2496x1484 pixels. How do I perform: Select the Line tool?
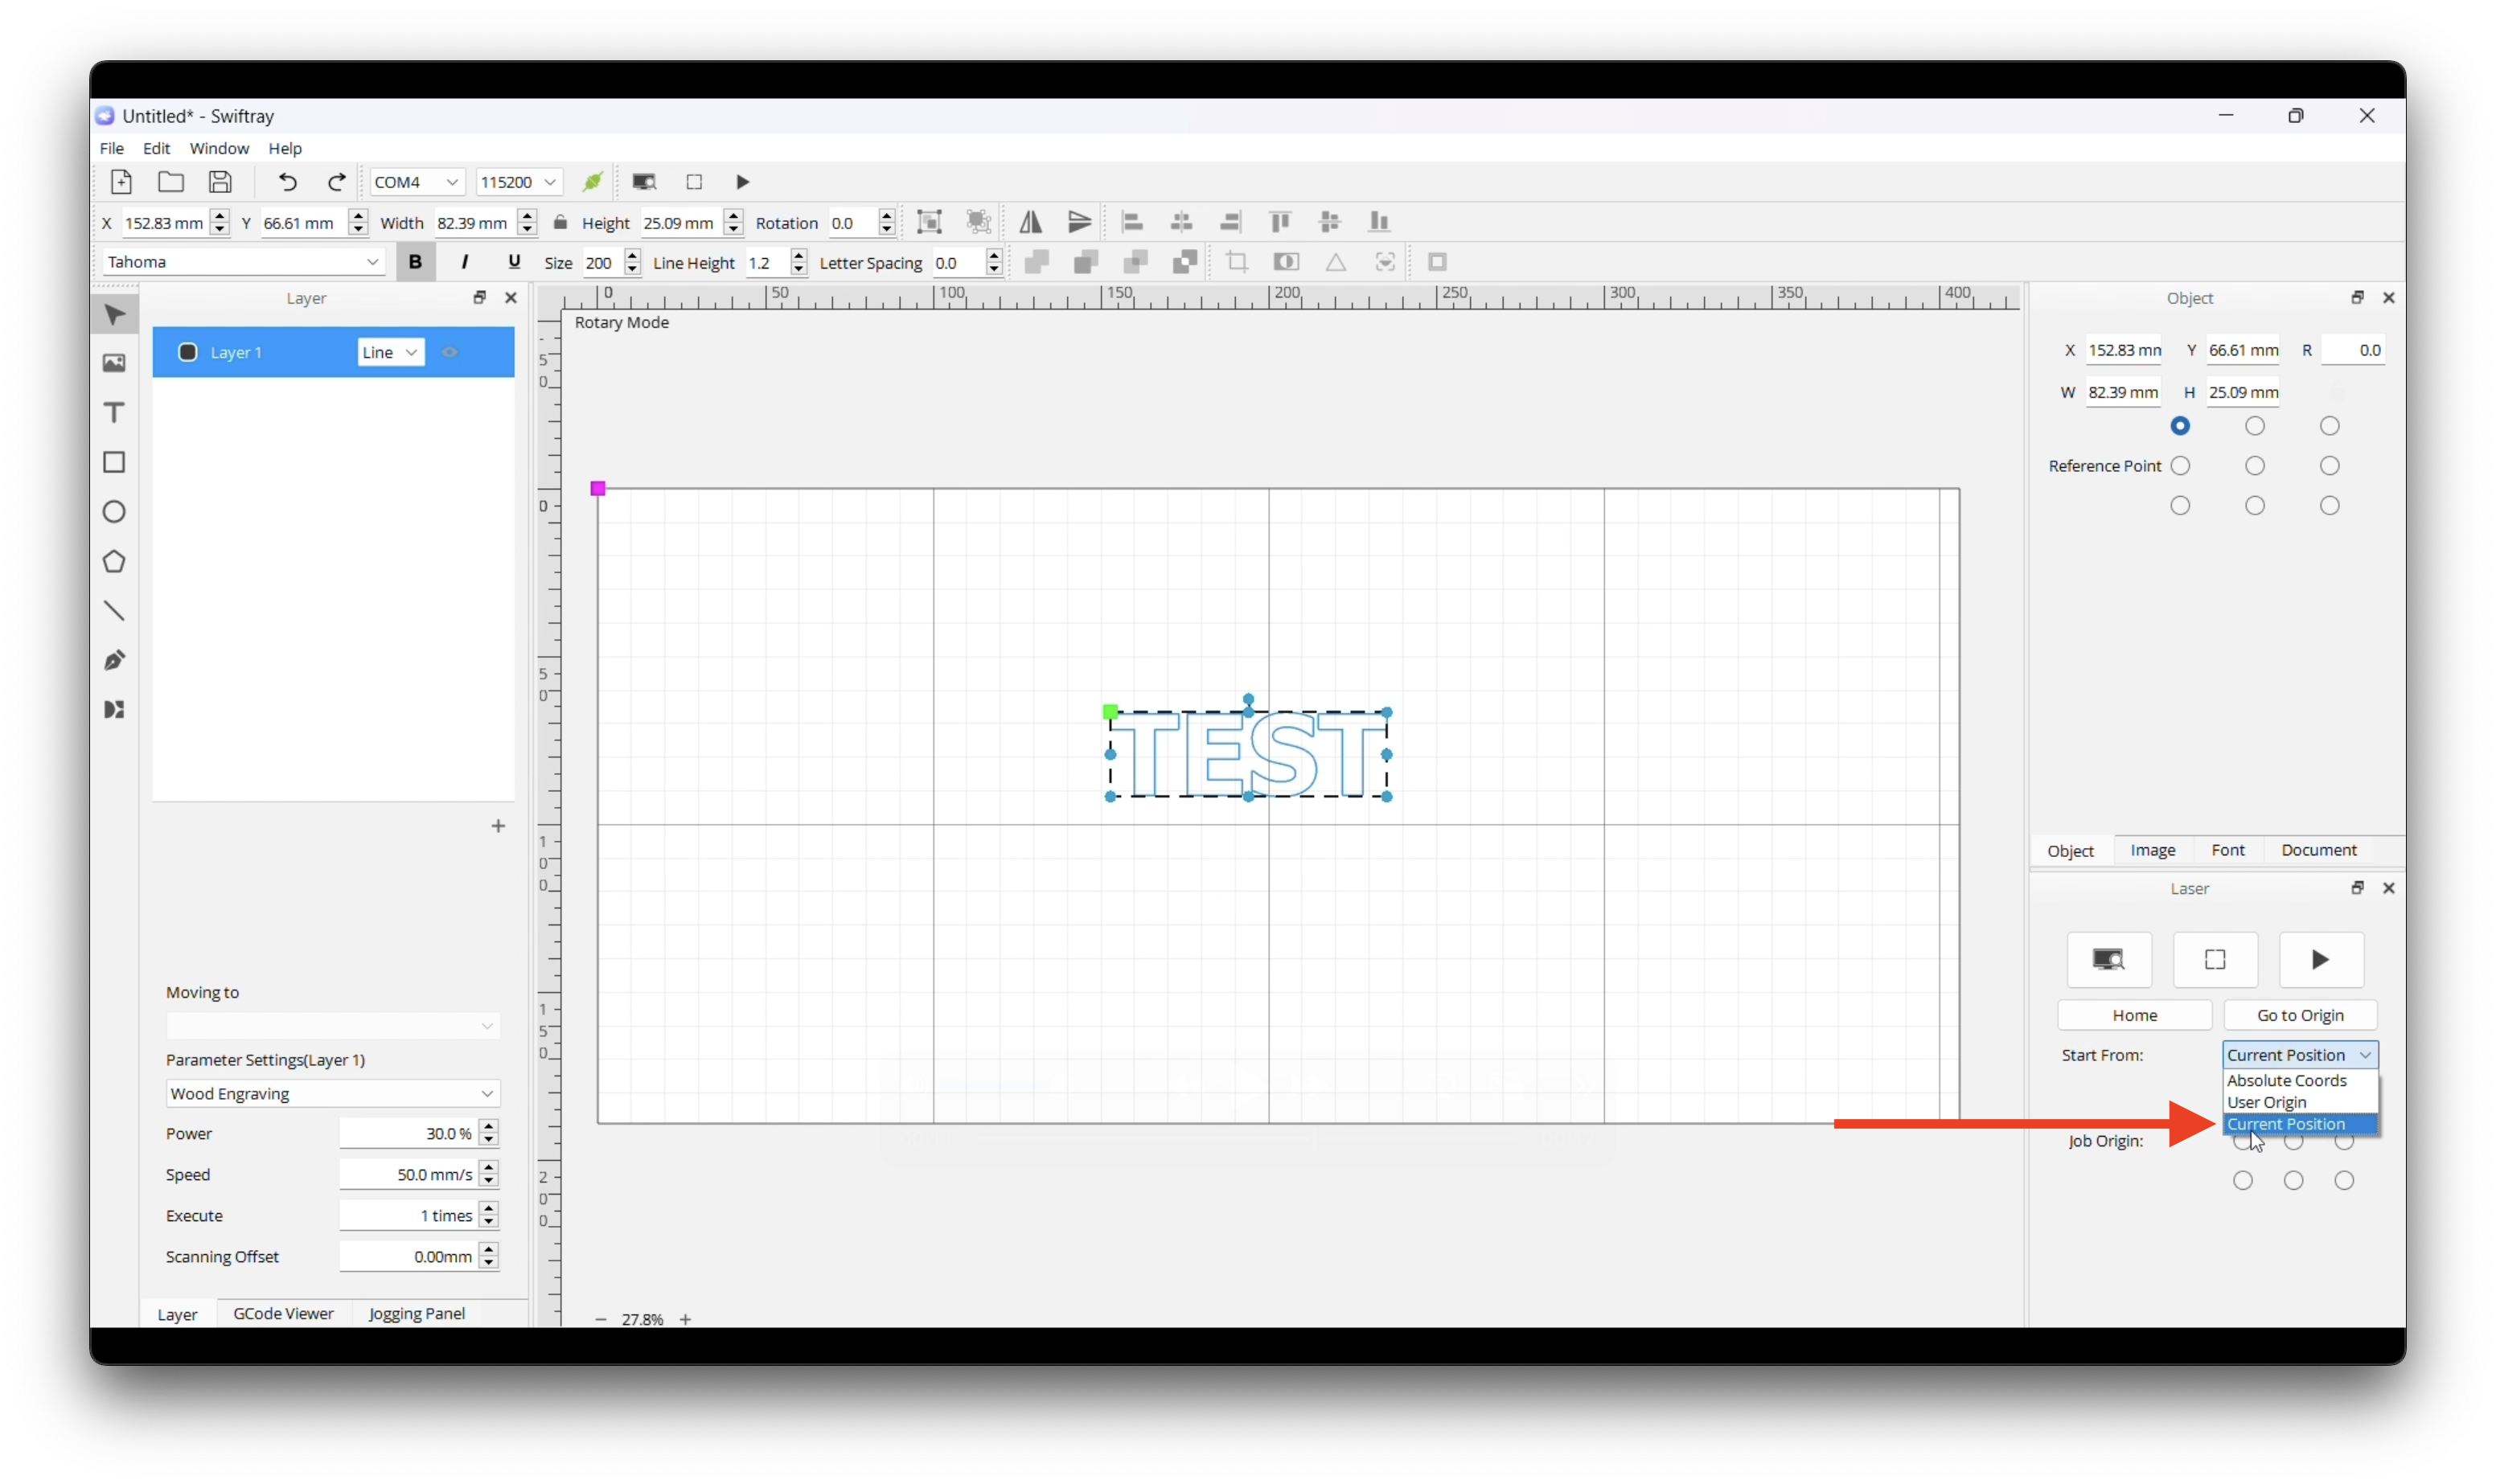pyautogui.click(x=114, y=611)
